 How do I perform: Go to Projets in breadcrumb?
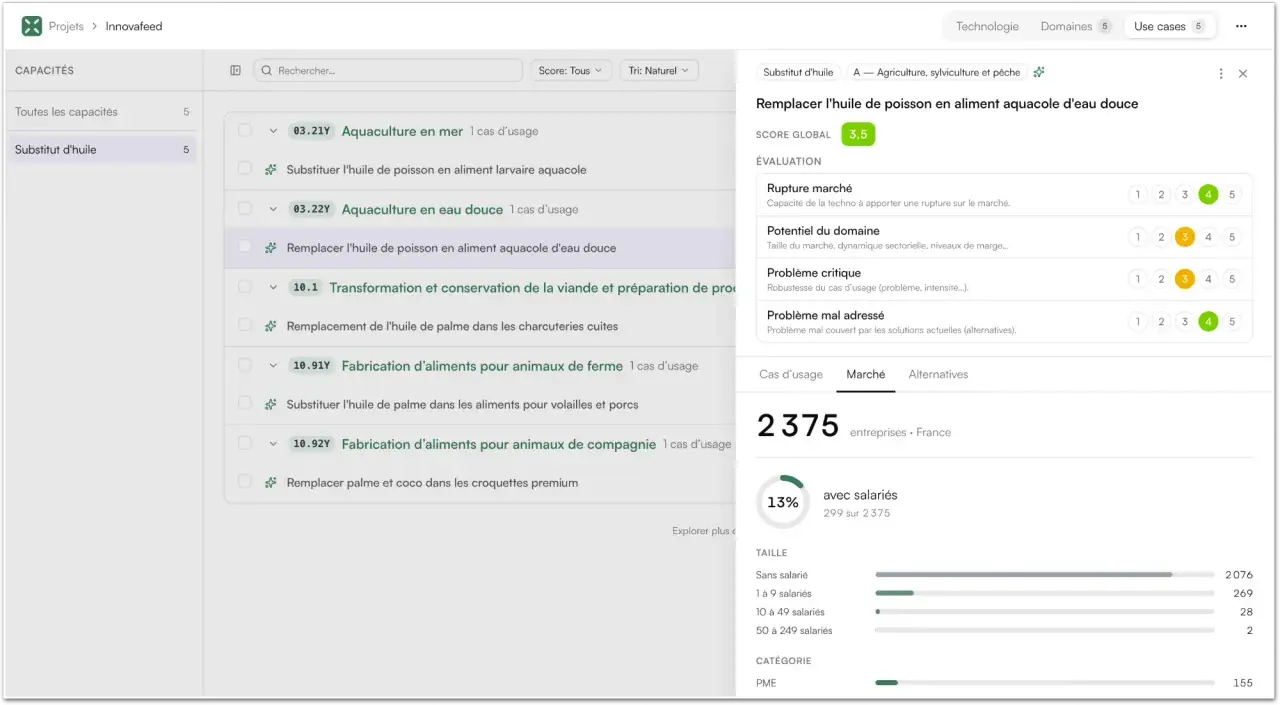click(x=66, y=27)
